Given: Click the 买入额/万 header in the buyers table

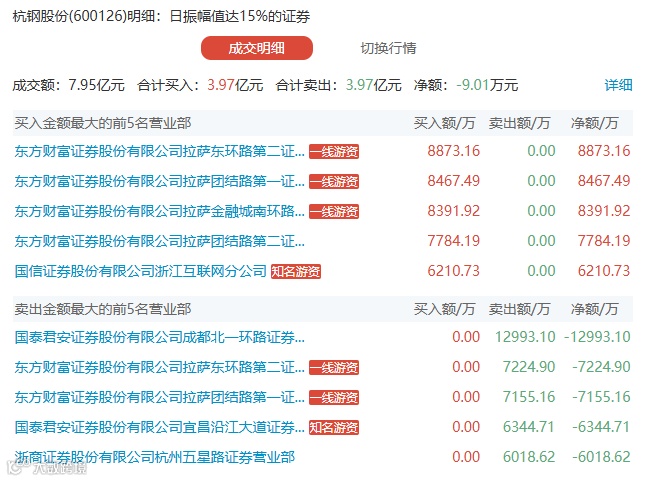Looking at the screenshot, I should (x=444, y=123).
